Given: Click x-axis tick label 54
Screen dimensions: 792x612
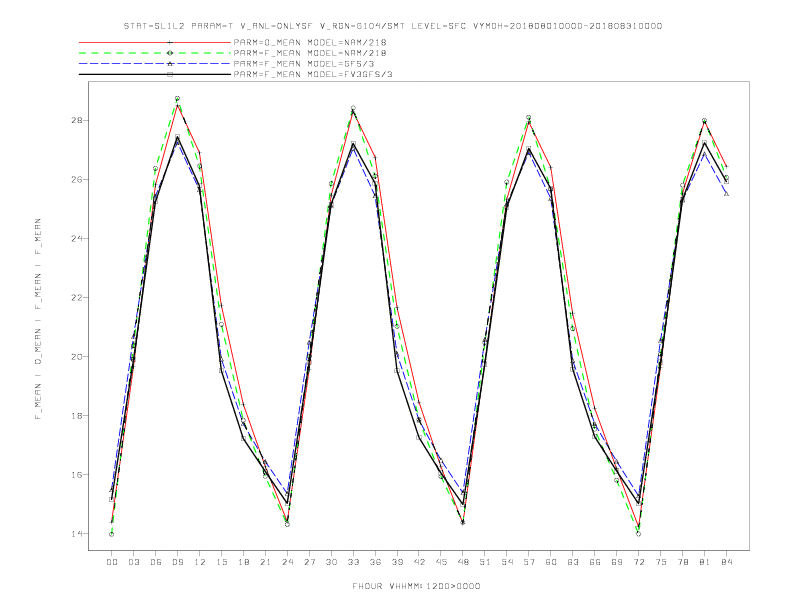Looking at the screenshot, I should coord(507,562).
